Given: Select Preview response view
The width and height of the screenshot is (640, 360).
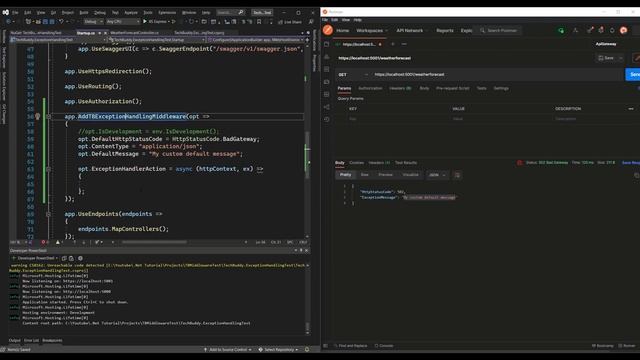Looking at the screenshot, I should pos(385,175).
